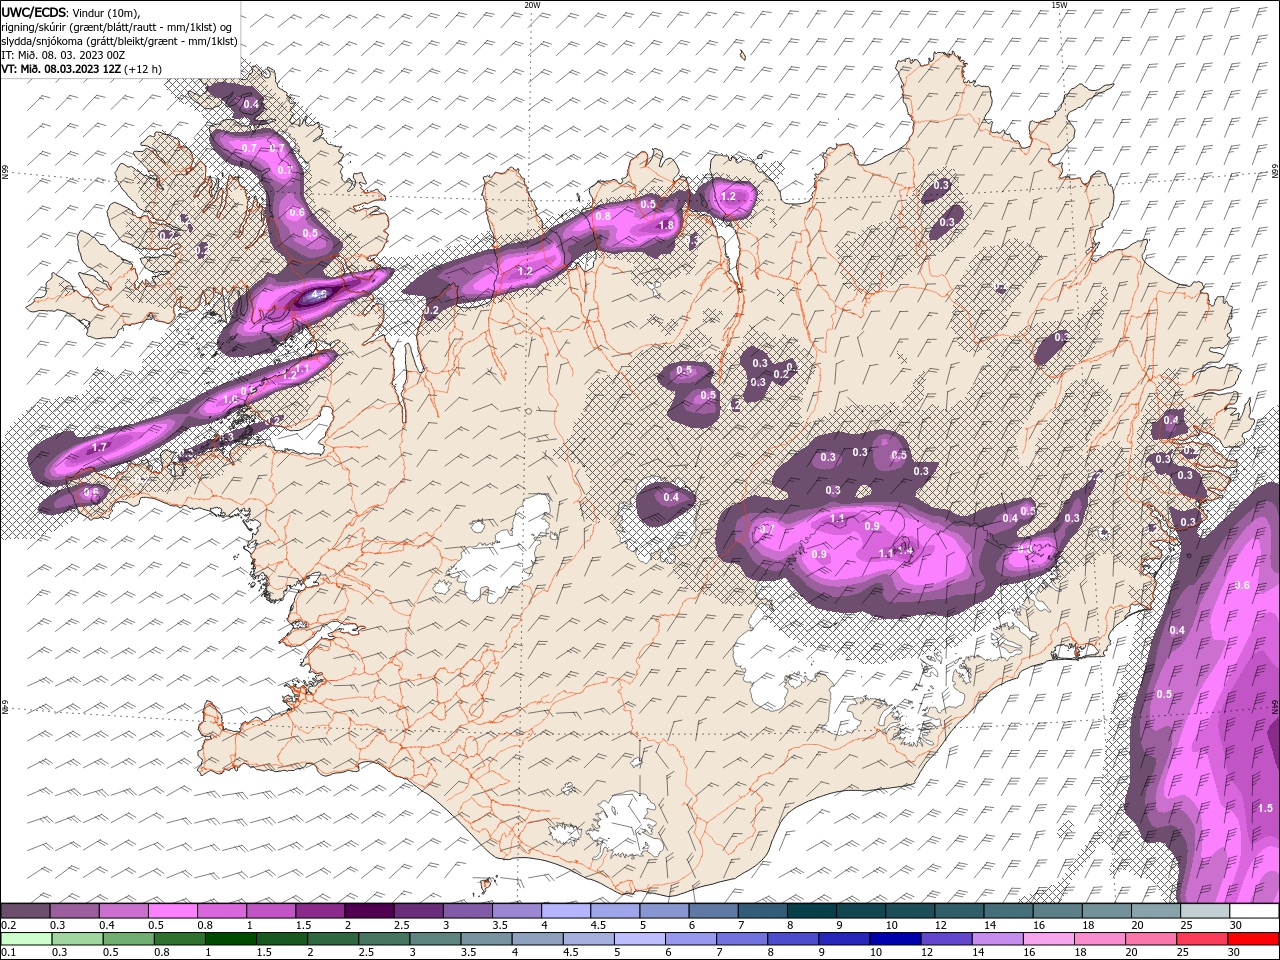Image resolution: width=1280 pixels, height=960 pixels.
Task: Click the 3.6 value off the east coast
Action: [1243, 585]
